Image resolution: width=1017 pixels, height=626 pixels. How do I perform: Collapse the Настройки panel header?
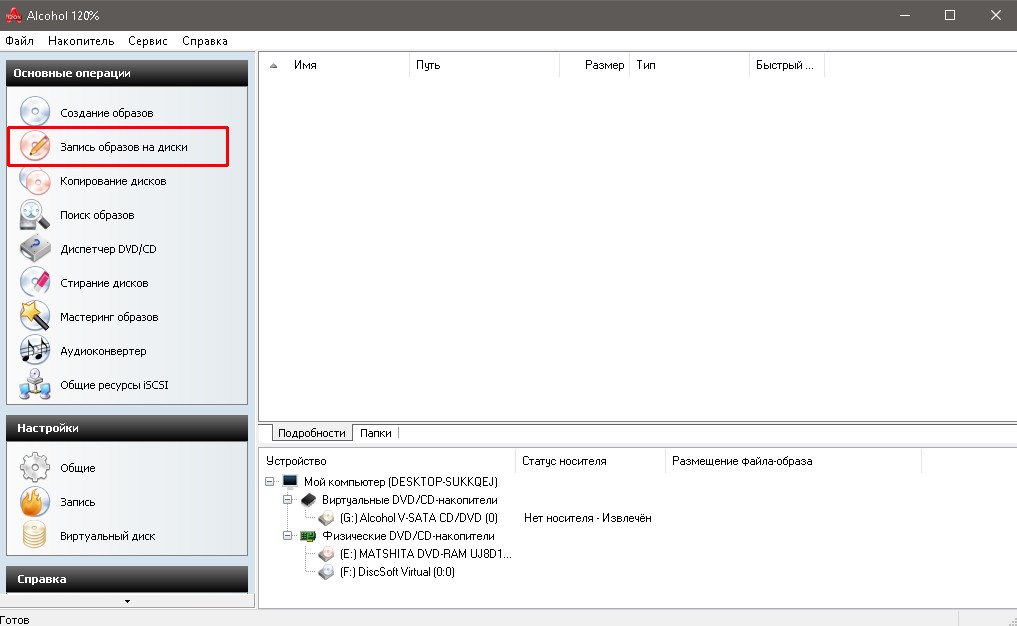pyautogui.click(x=127, y=428)
